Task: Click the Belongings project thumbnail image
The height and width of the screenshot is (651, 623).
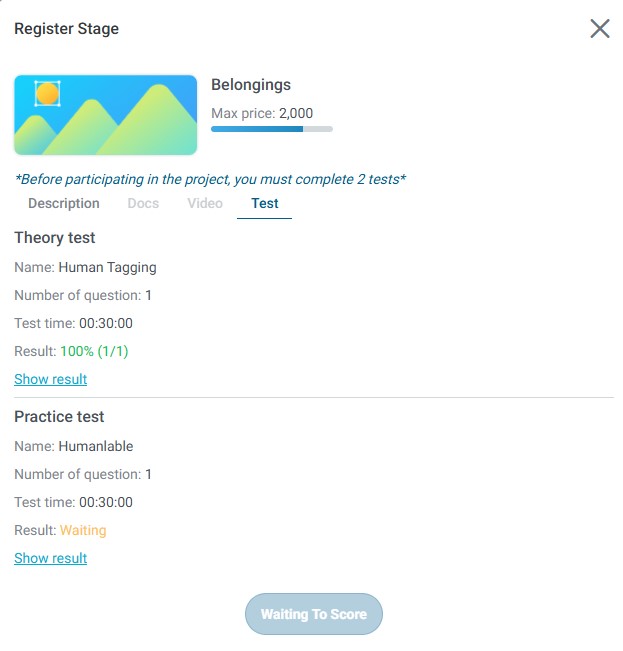Action: (x=105, y=115)
